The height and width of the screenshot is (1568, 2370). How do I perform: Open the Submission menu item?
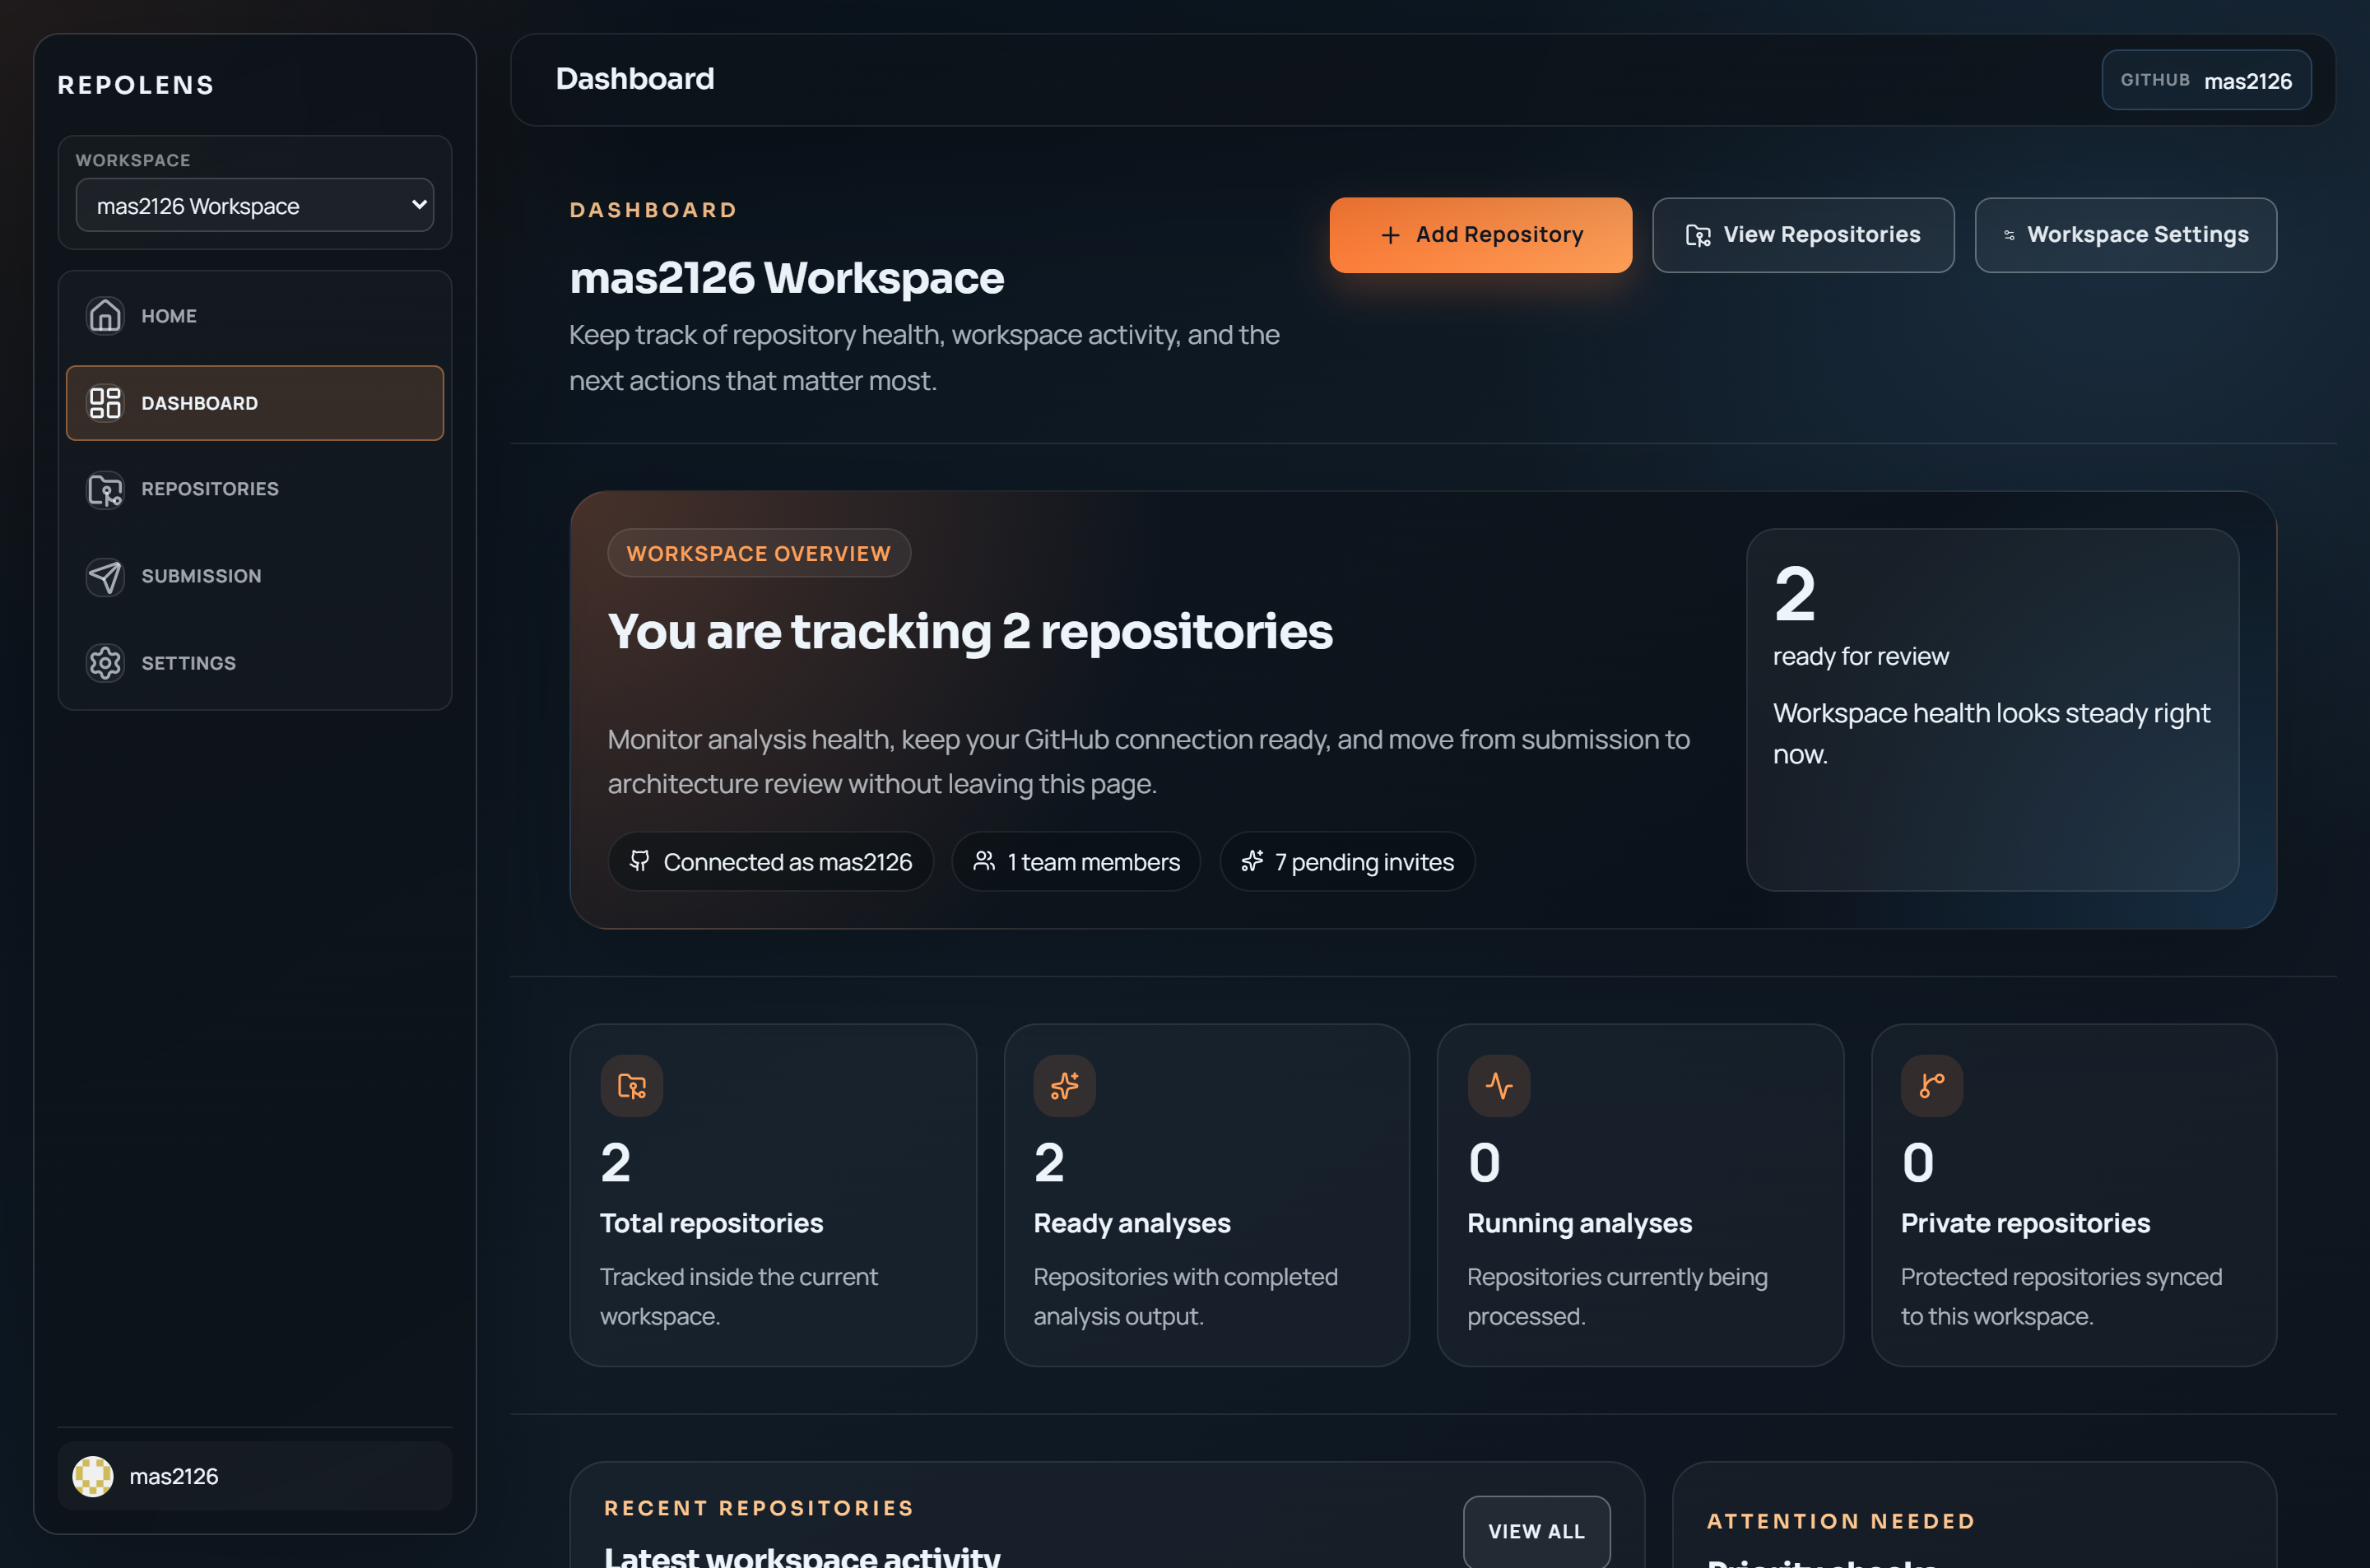(x=201, y=577)
